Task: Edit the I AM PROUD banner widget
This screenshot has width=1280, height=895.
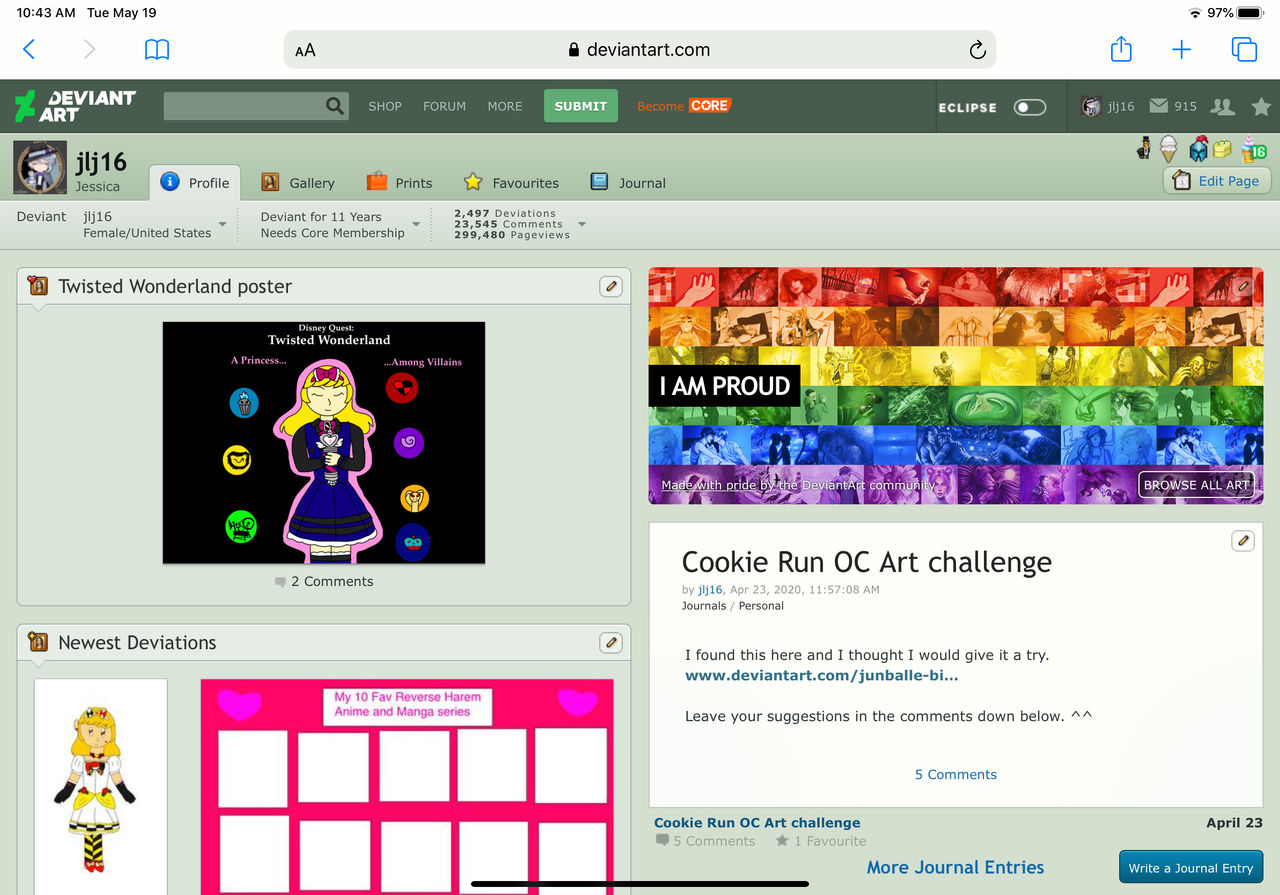Action: click(1243, 286)
